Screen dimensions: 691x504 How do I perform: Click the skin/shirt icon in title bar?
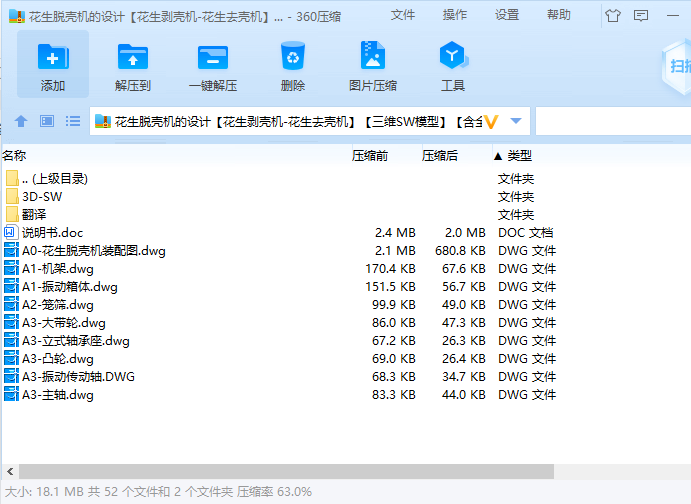tap(613, 16)
